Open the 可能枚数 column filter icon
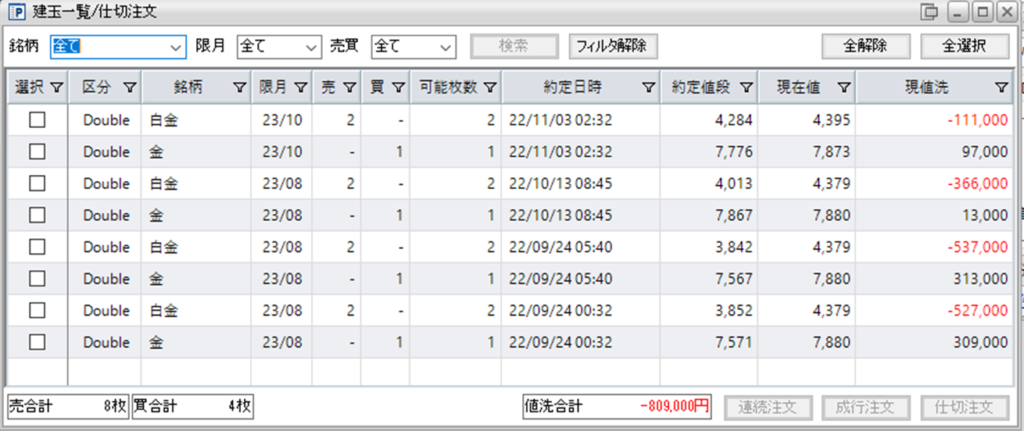Viewport: 1024px width, 431px height. pyautogui.click(x=490, y=88)
